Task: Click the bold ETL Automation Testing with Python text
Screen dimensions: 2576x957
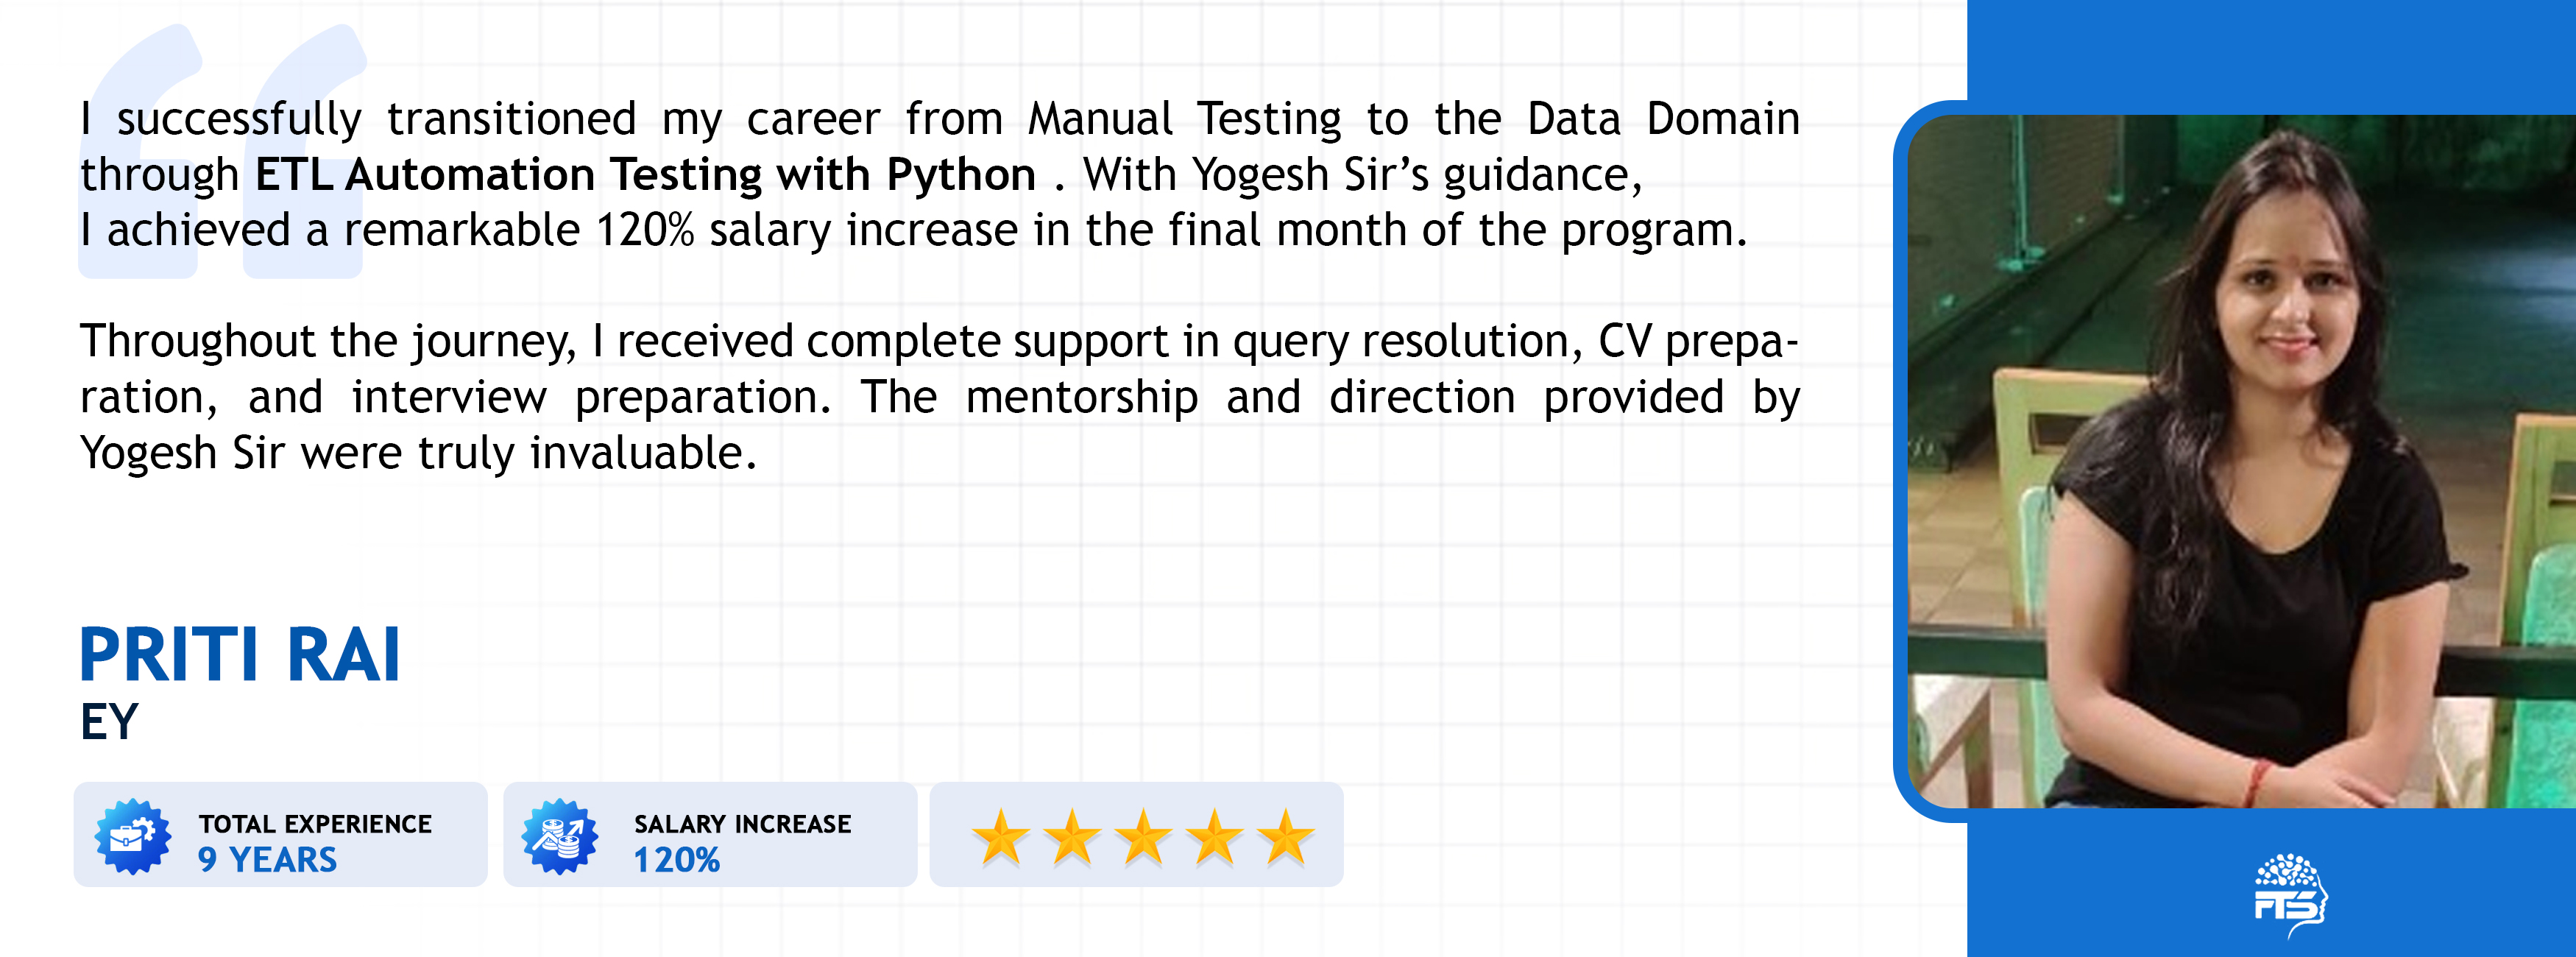Action: (x=645, y=175)
